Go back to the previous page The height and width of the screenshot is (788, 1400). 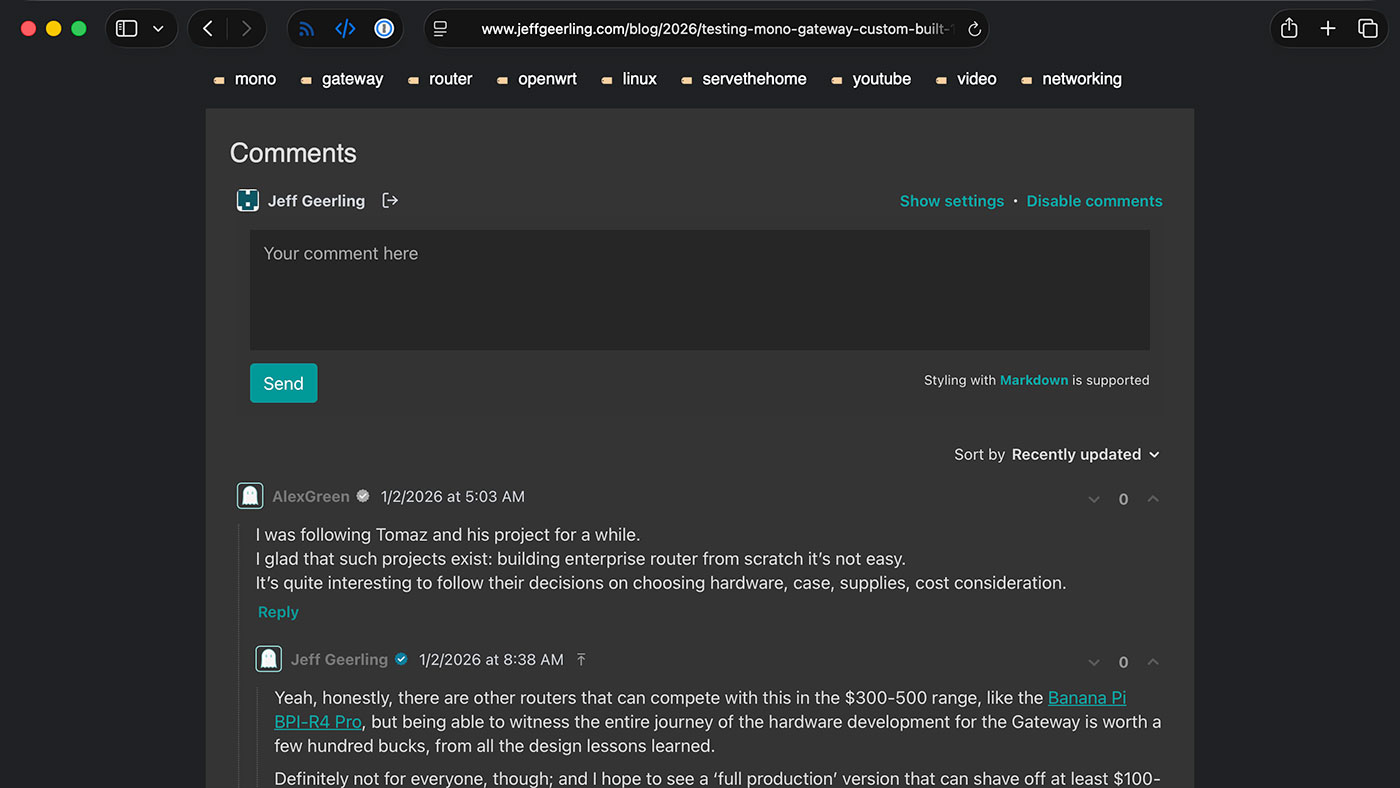pos(208,29)
